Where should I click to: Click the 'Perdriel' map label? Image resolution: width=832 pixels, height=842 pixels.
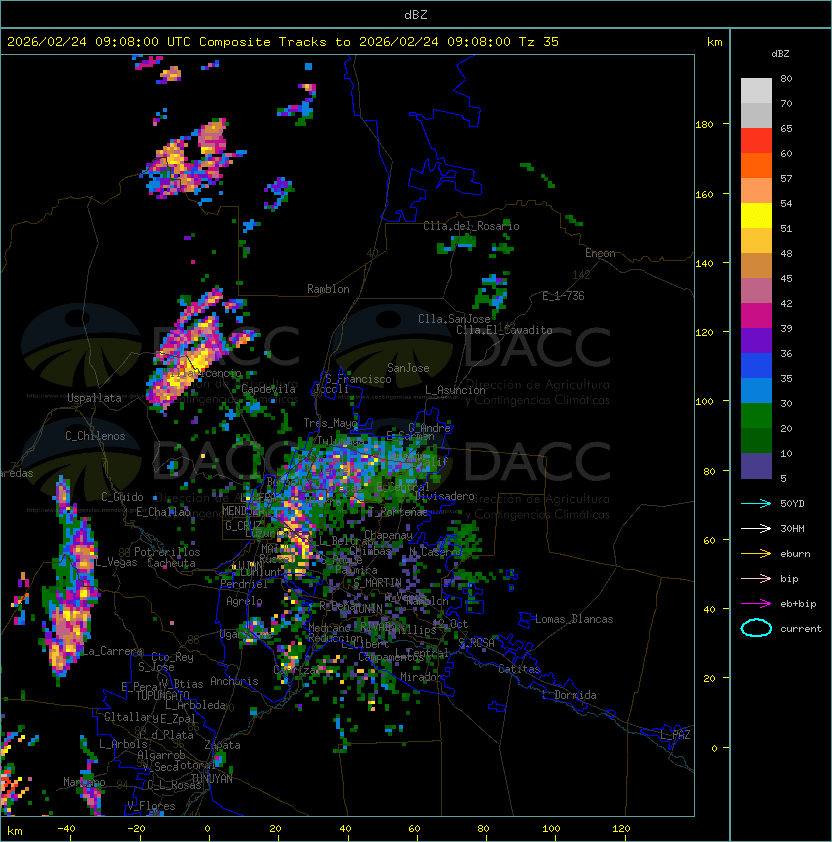244,584
